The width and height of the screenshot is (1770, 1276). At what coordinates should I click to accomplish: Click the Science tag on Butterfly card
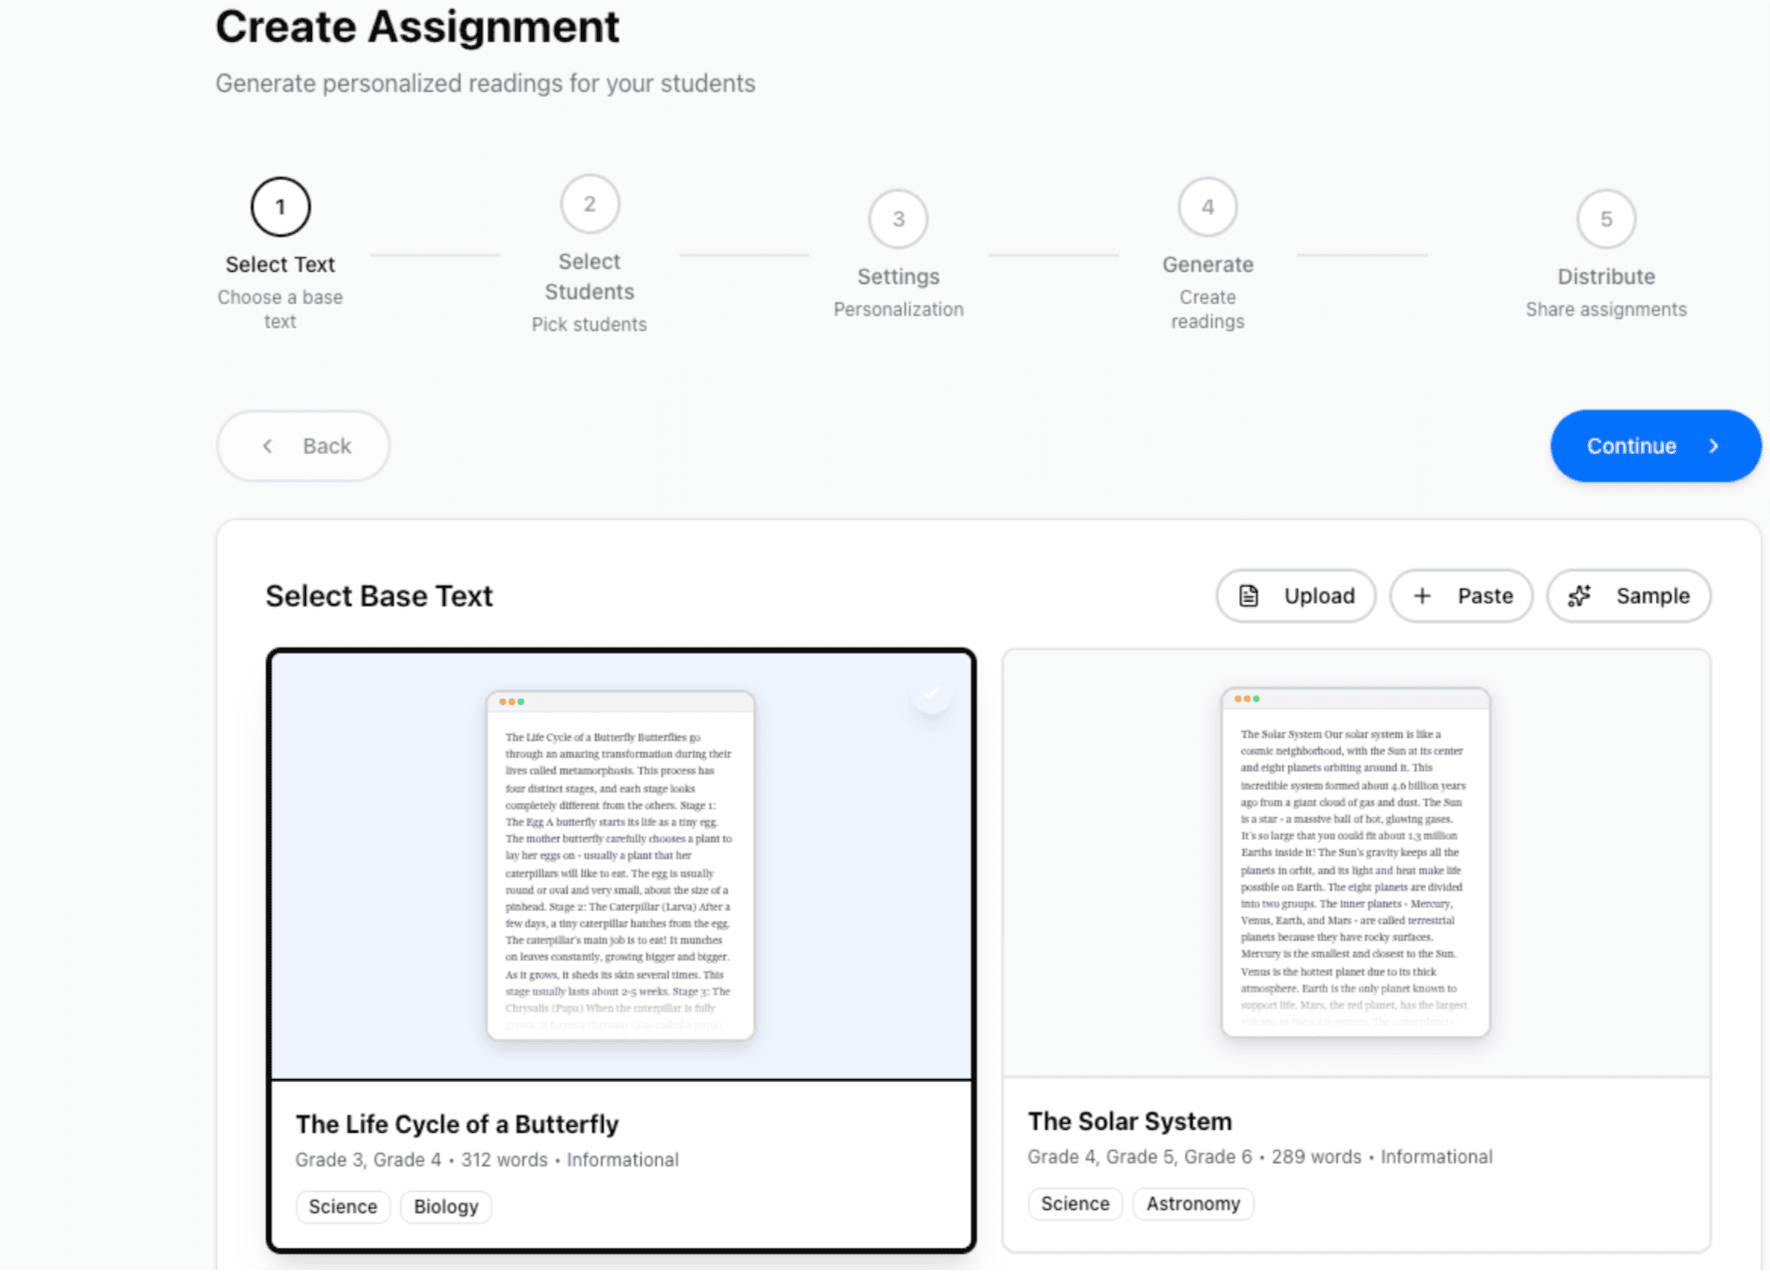343,1207
